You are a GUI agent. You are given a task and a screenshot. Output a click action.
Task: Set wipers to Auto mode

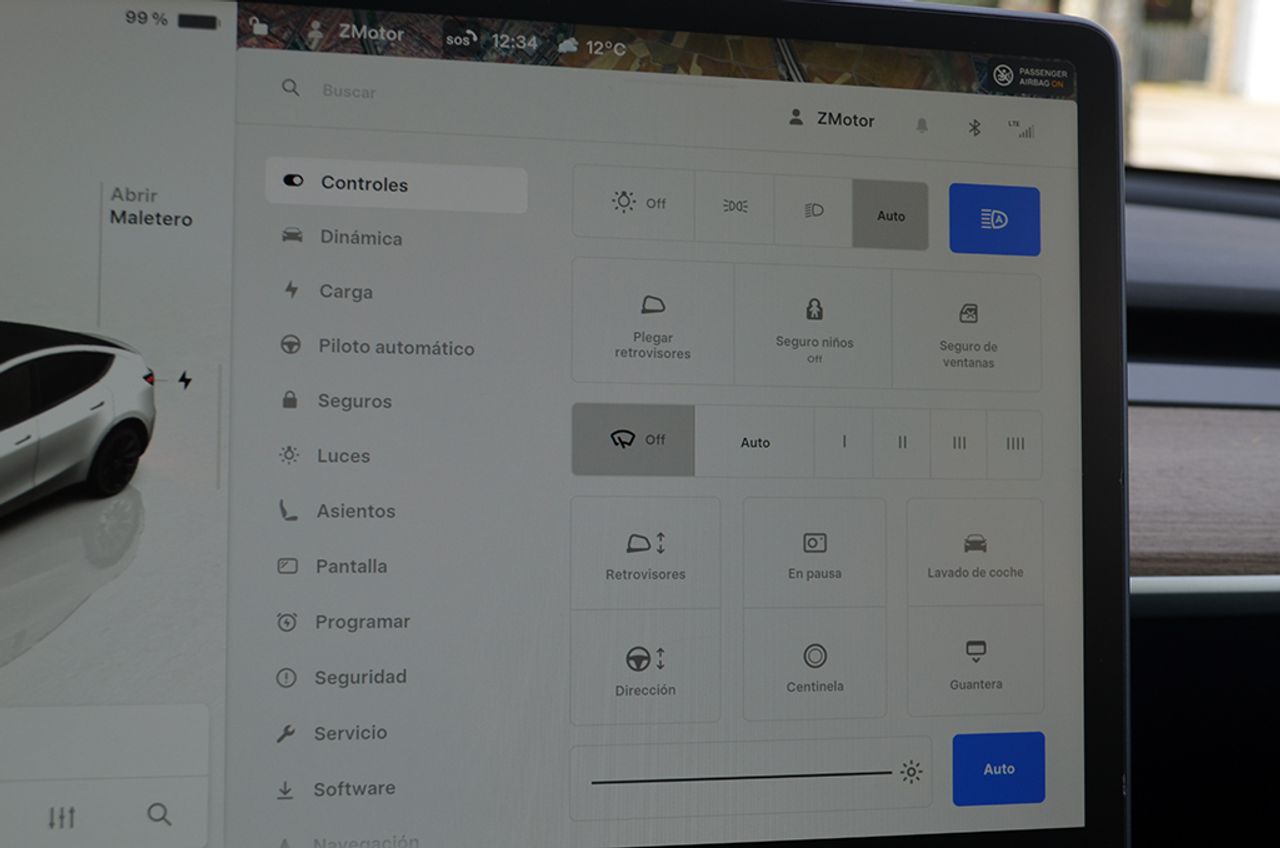tap(755, 442)
